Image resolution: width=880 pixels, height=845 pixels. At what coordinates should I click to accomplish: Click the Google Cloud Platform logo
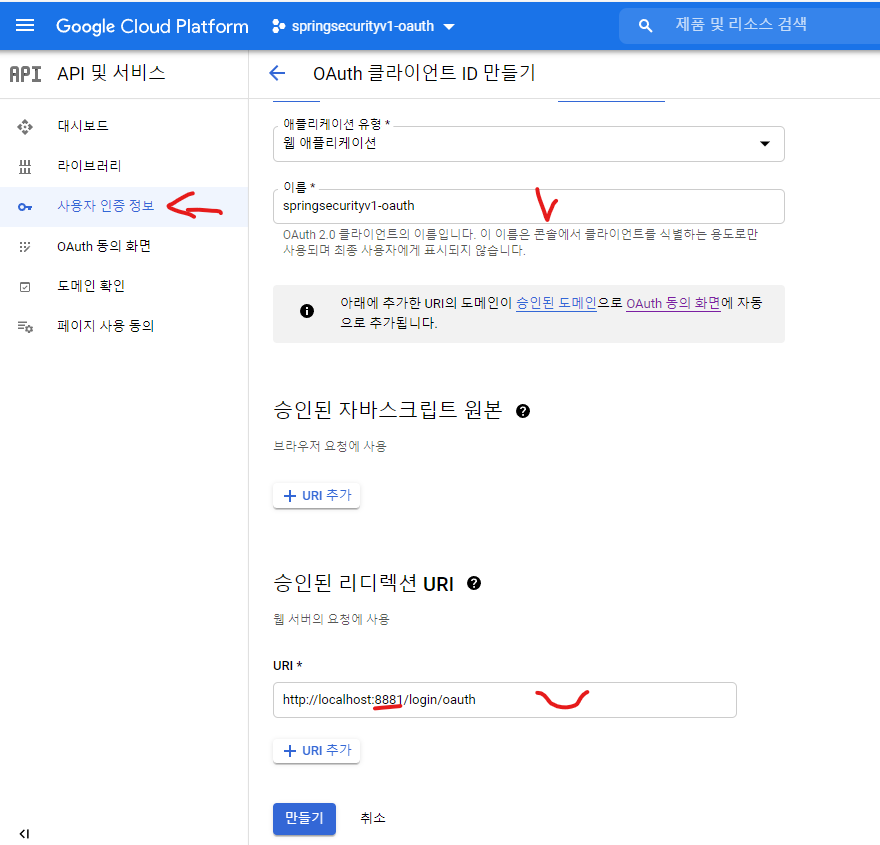coord(152,26)
